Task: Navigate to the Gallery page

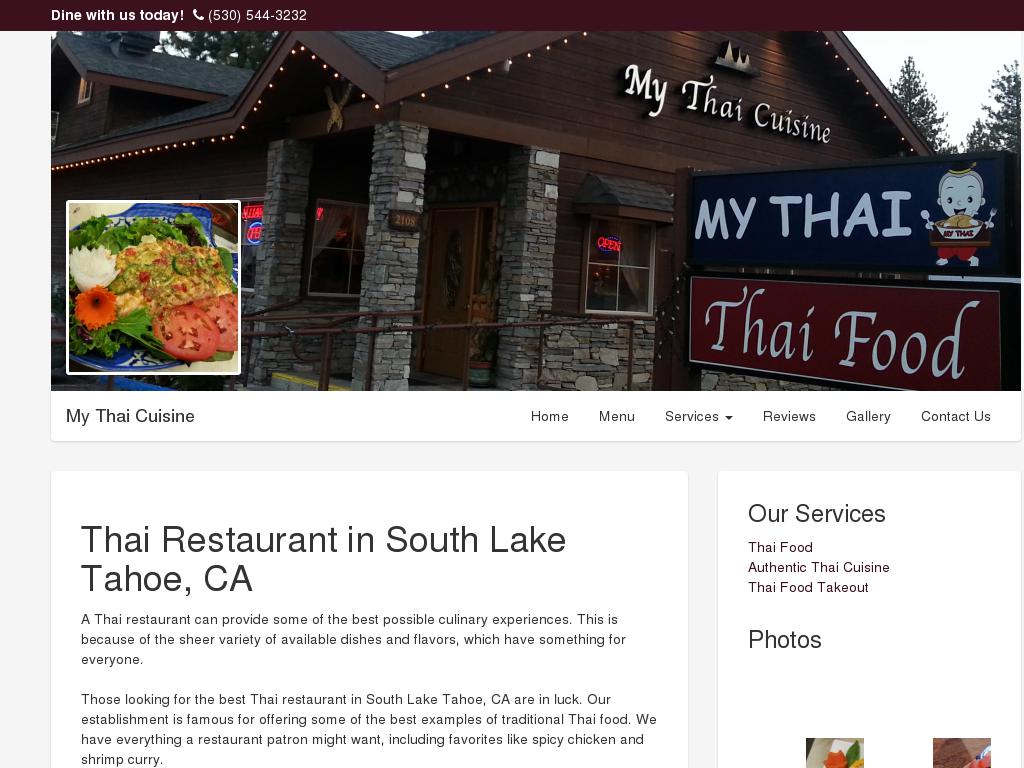Action: 868,416
